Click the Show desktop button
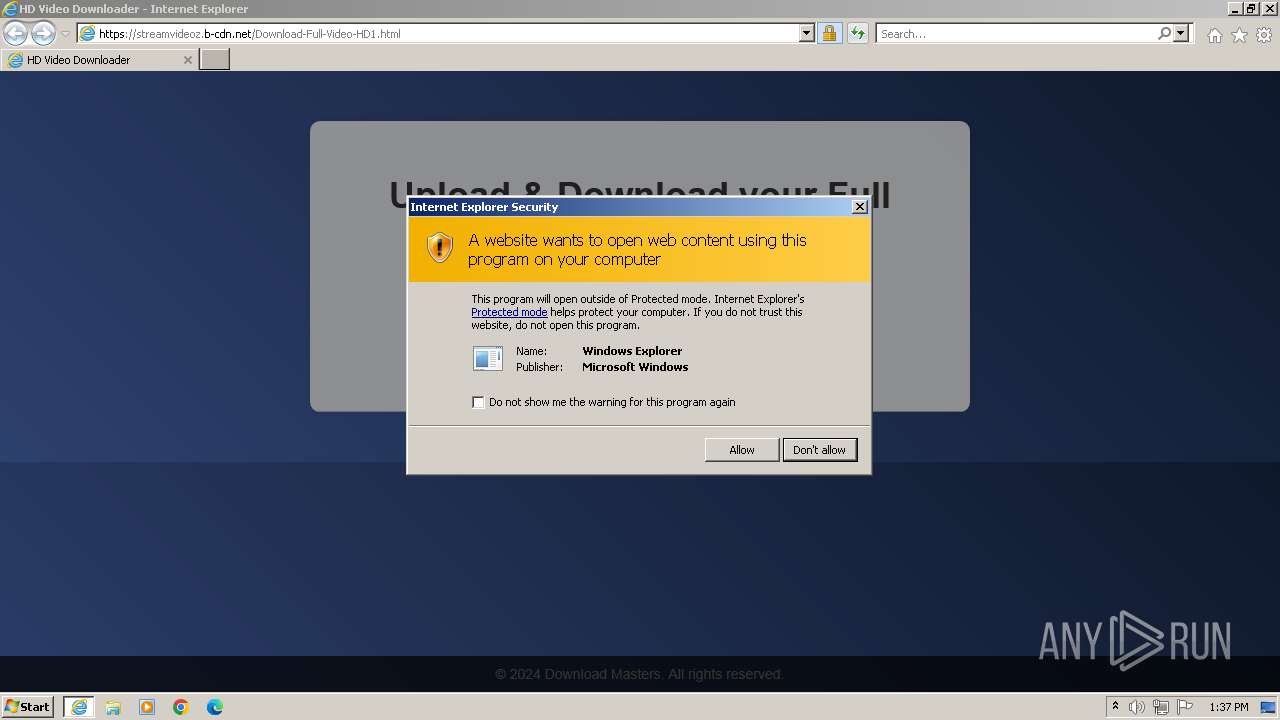 (x=1268, y=707)
